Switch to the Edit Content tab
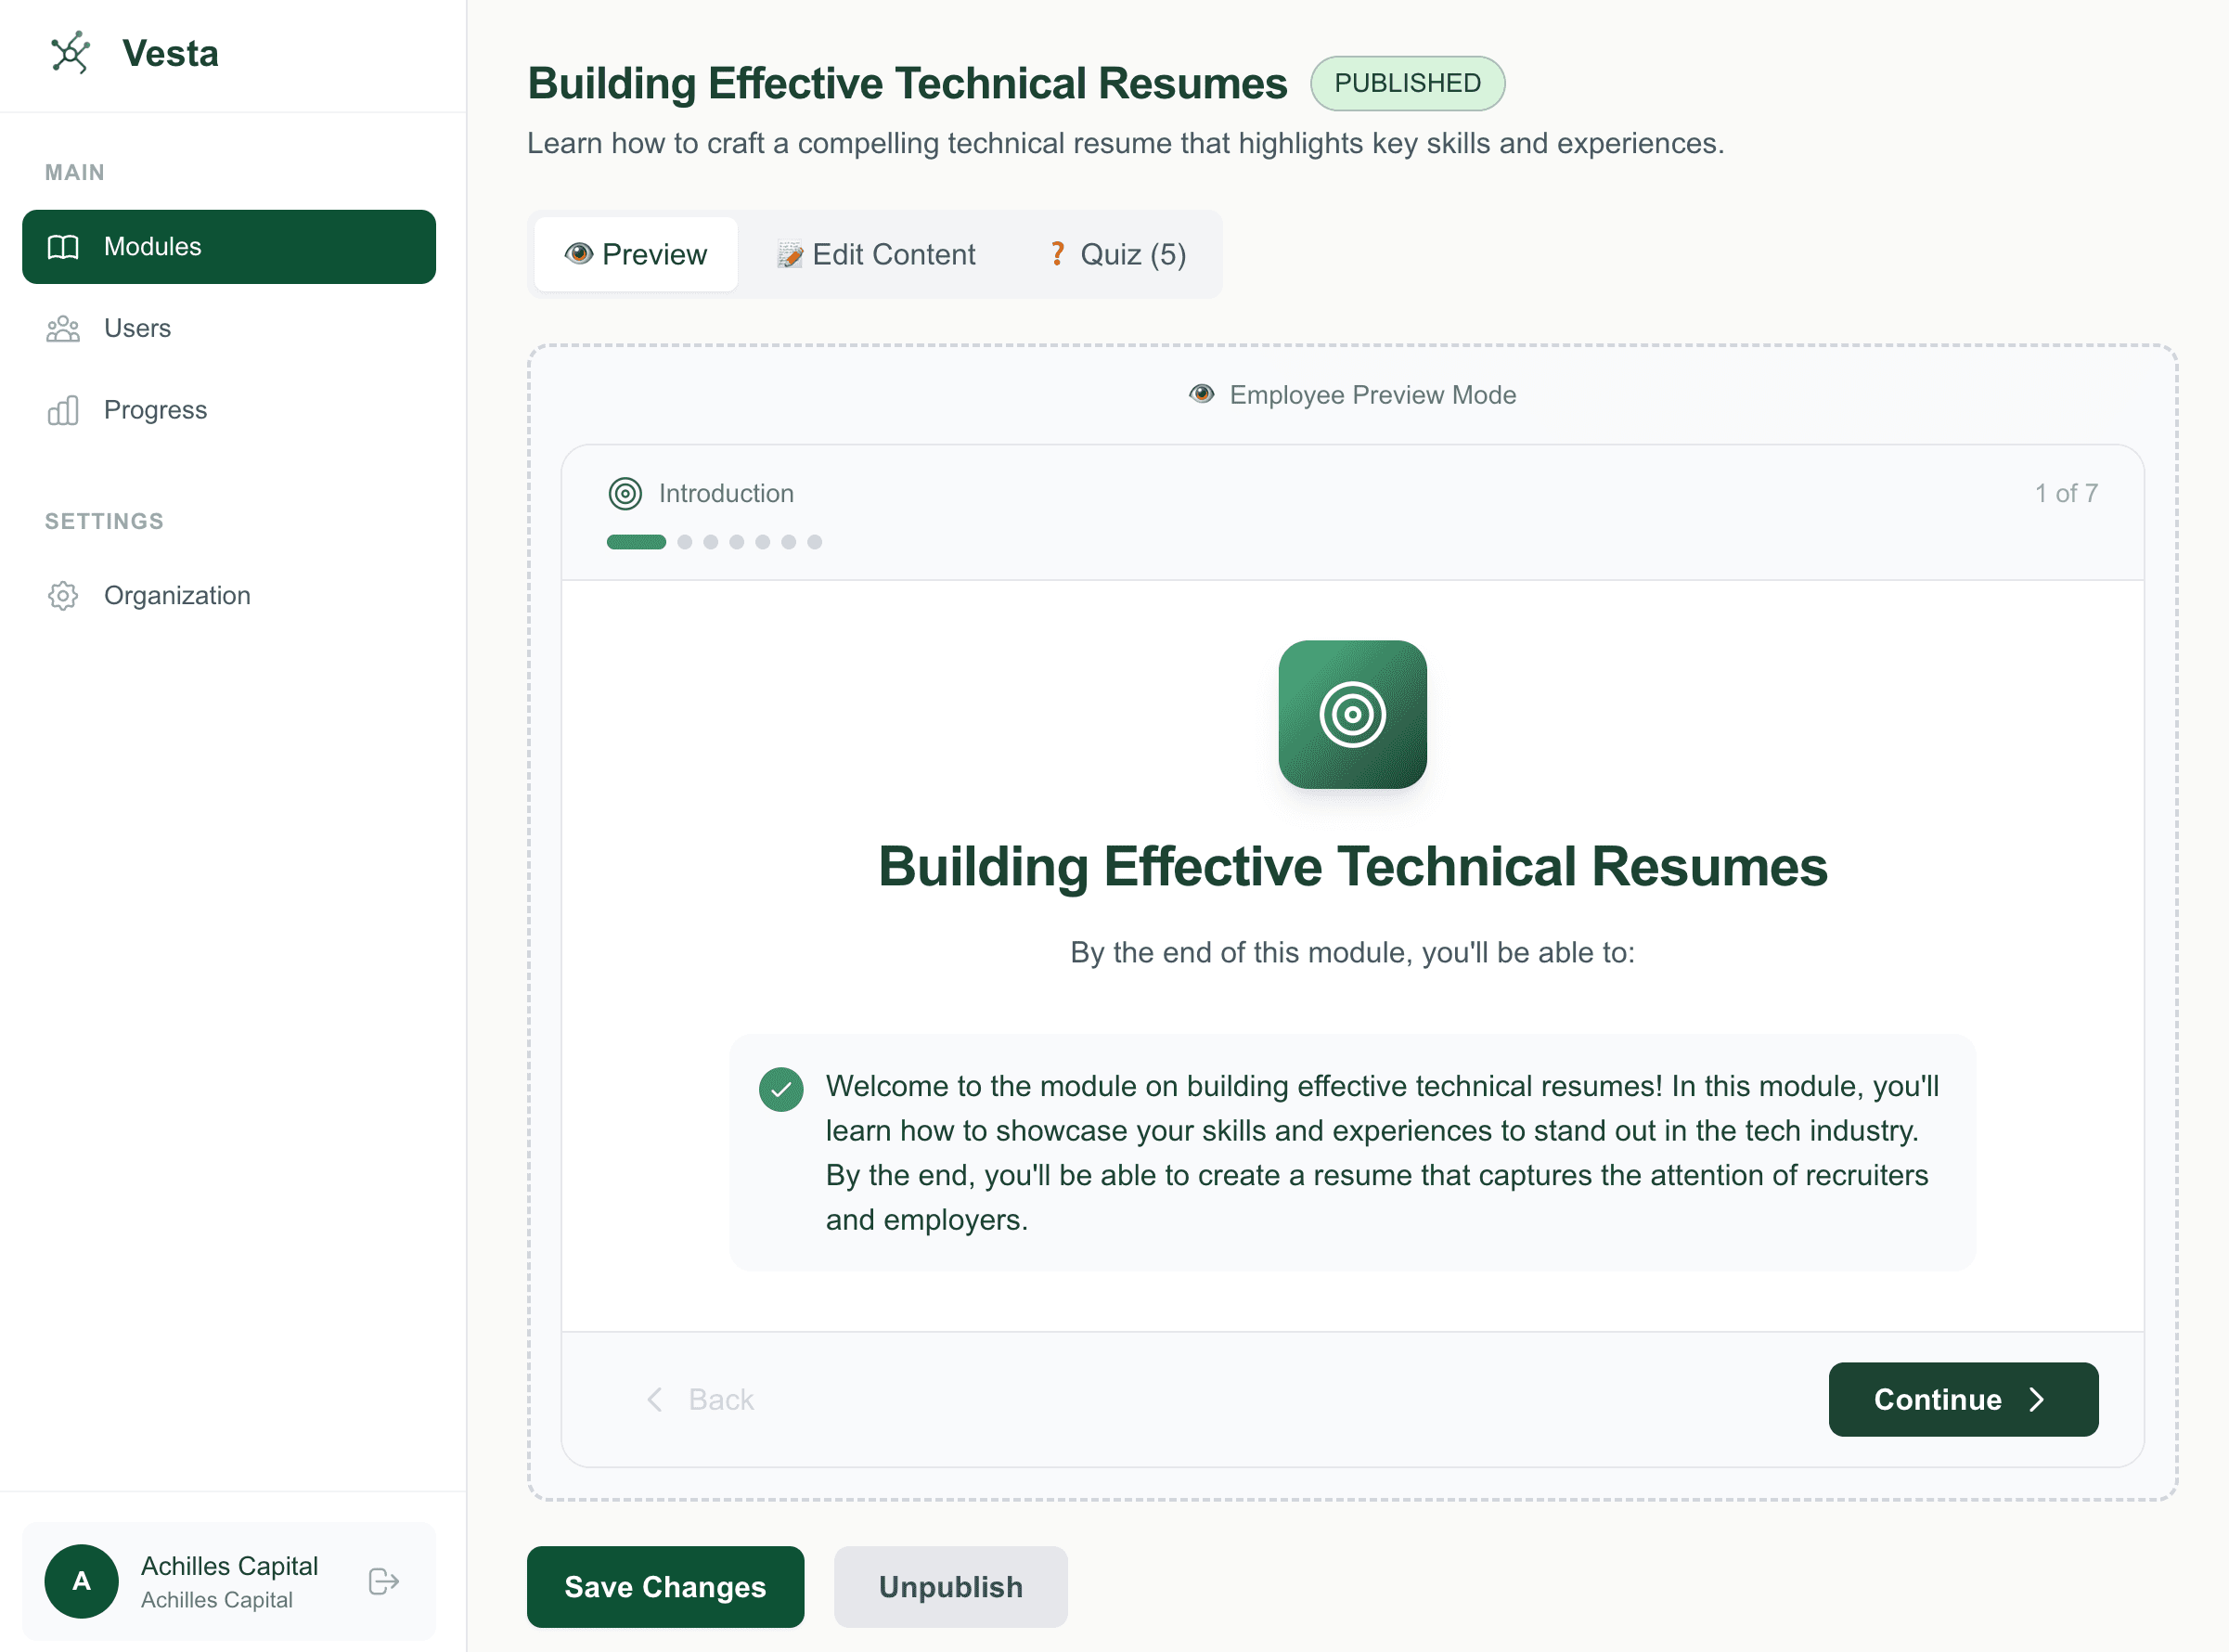This screenshot has width=2229, height=1652. click(x=877, y=255)
